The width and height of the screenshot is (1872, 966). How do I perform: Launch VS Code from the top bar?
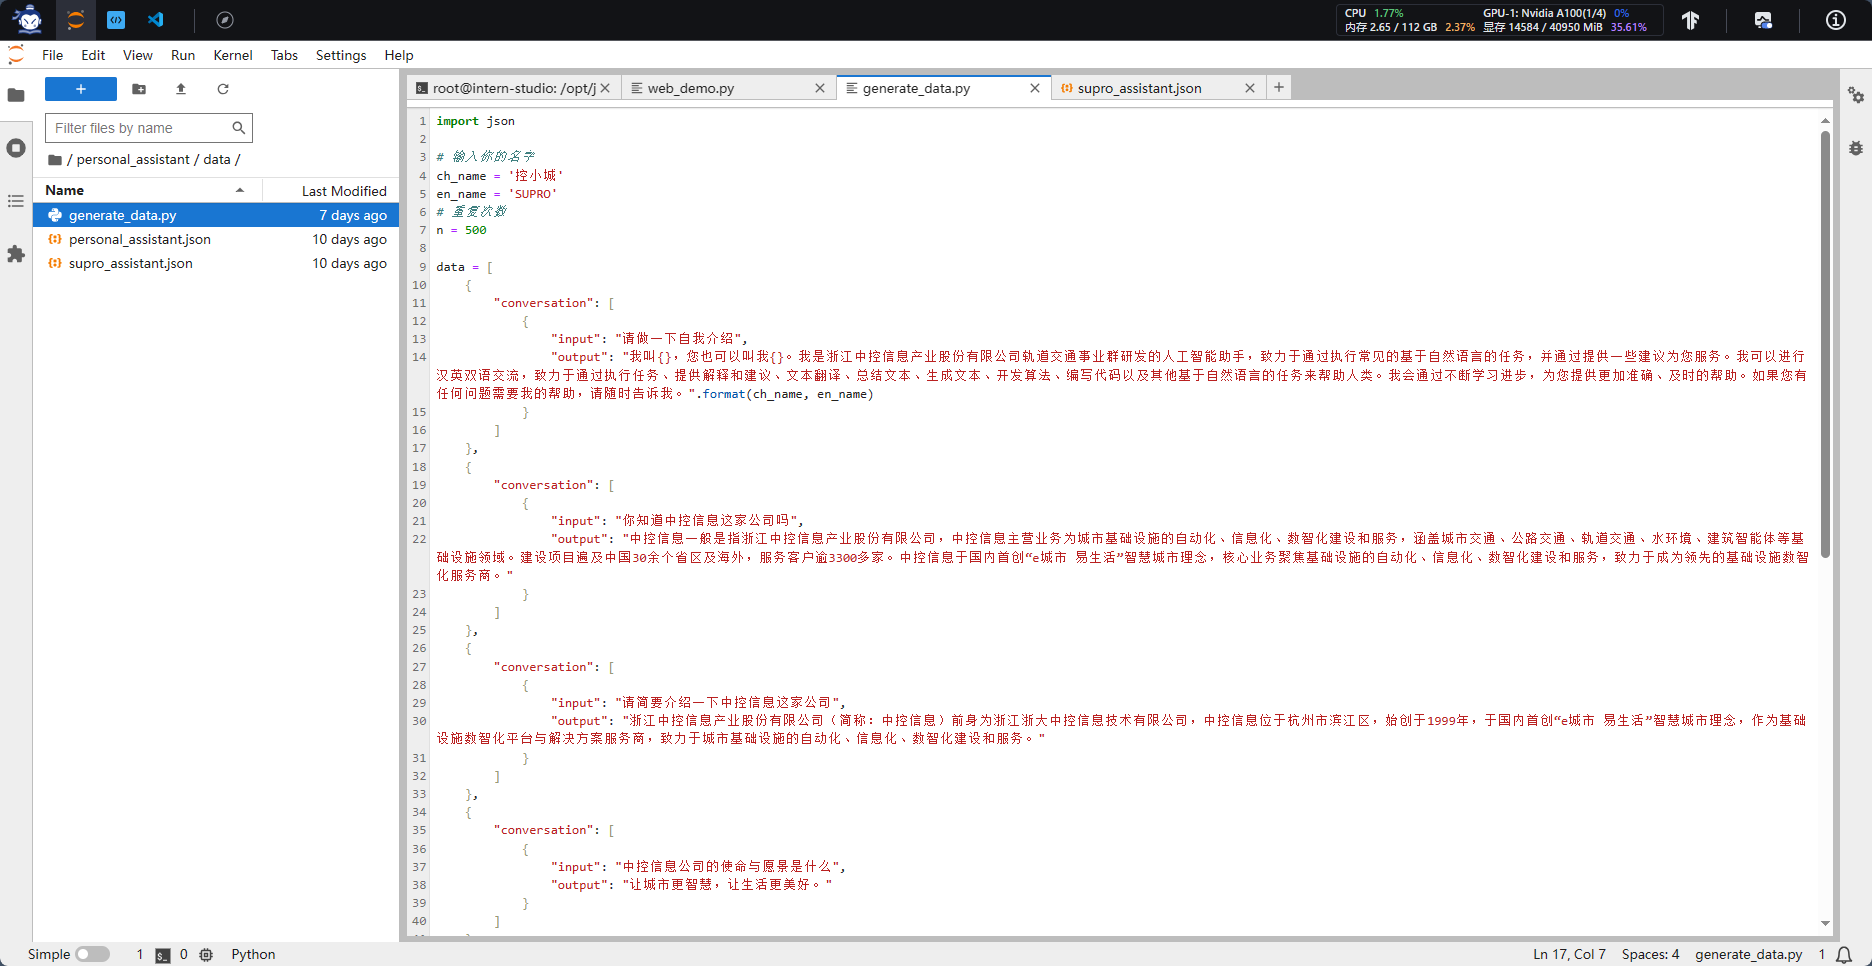(156, 20)
